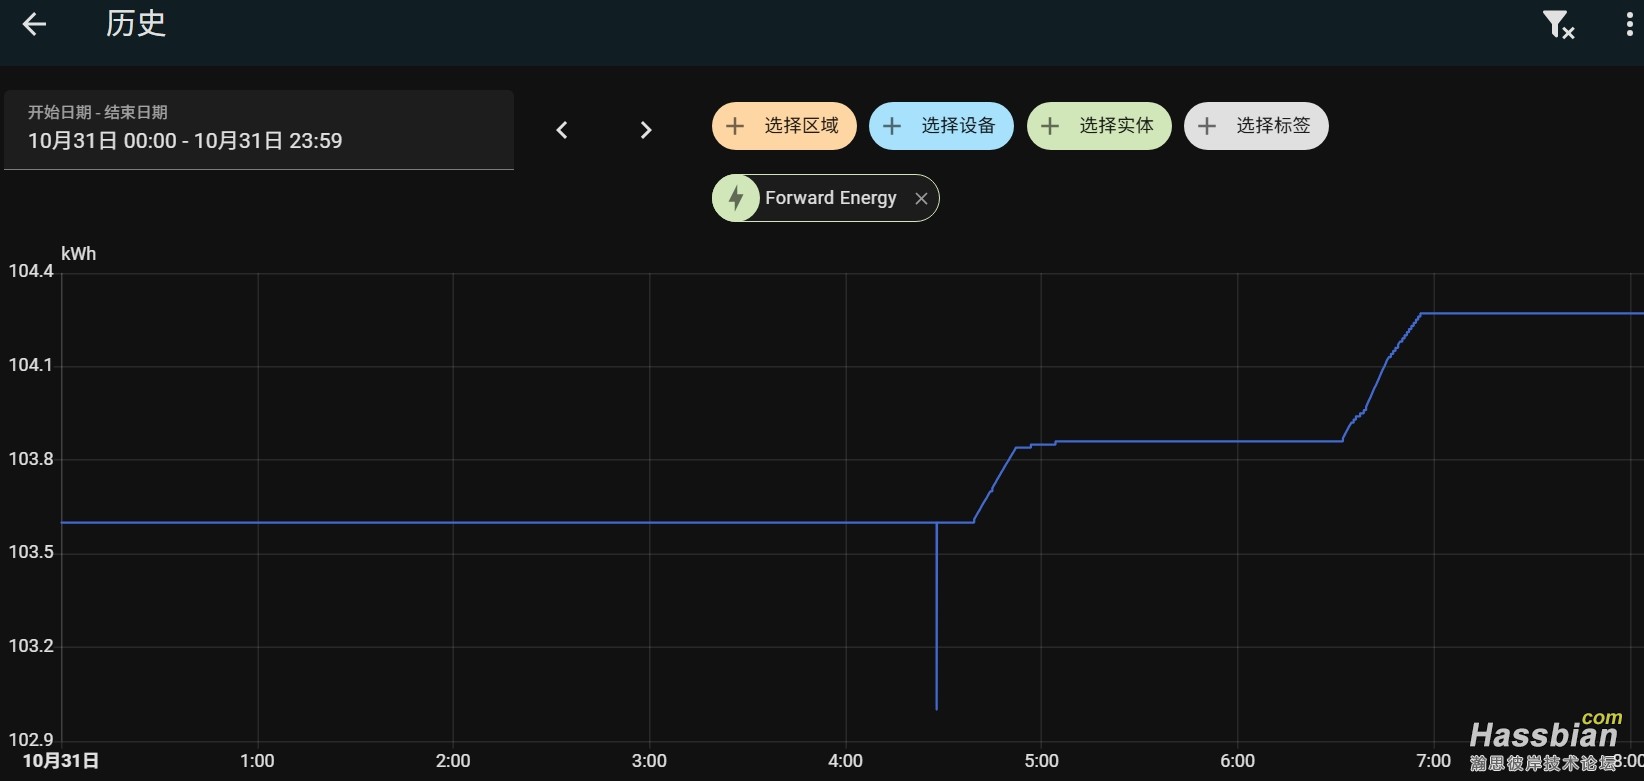Click plus icon on 选择区域 chip
This screenshot has width=1644, height=781.
click(x=735, y=126)
